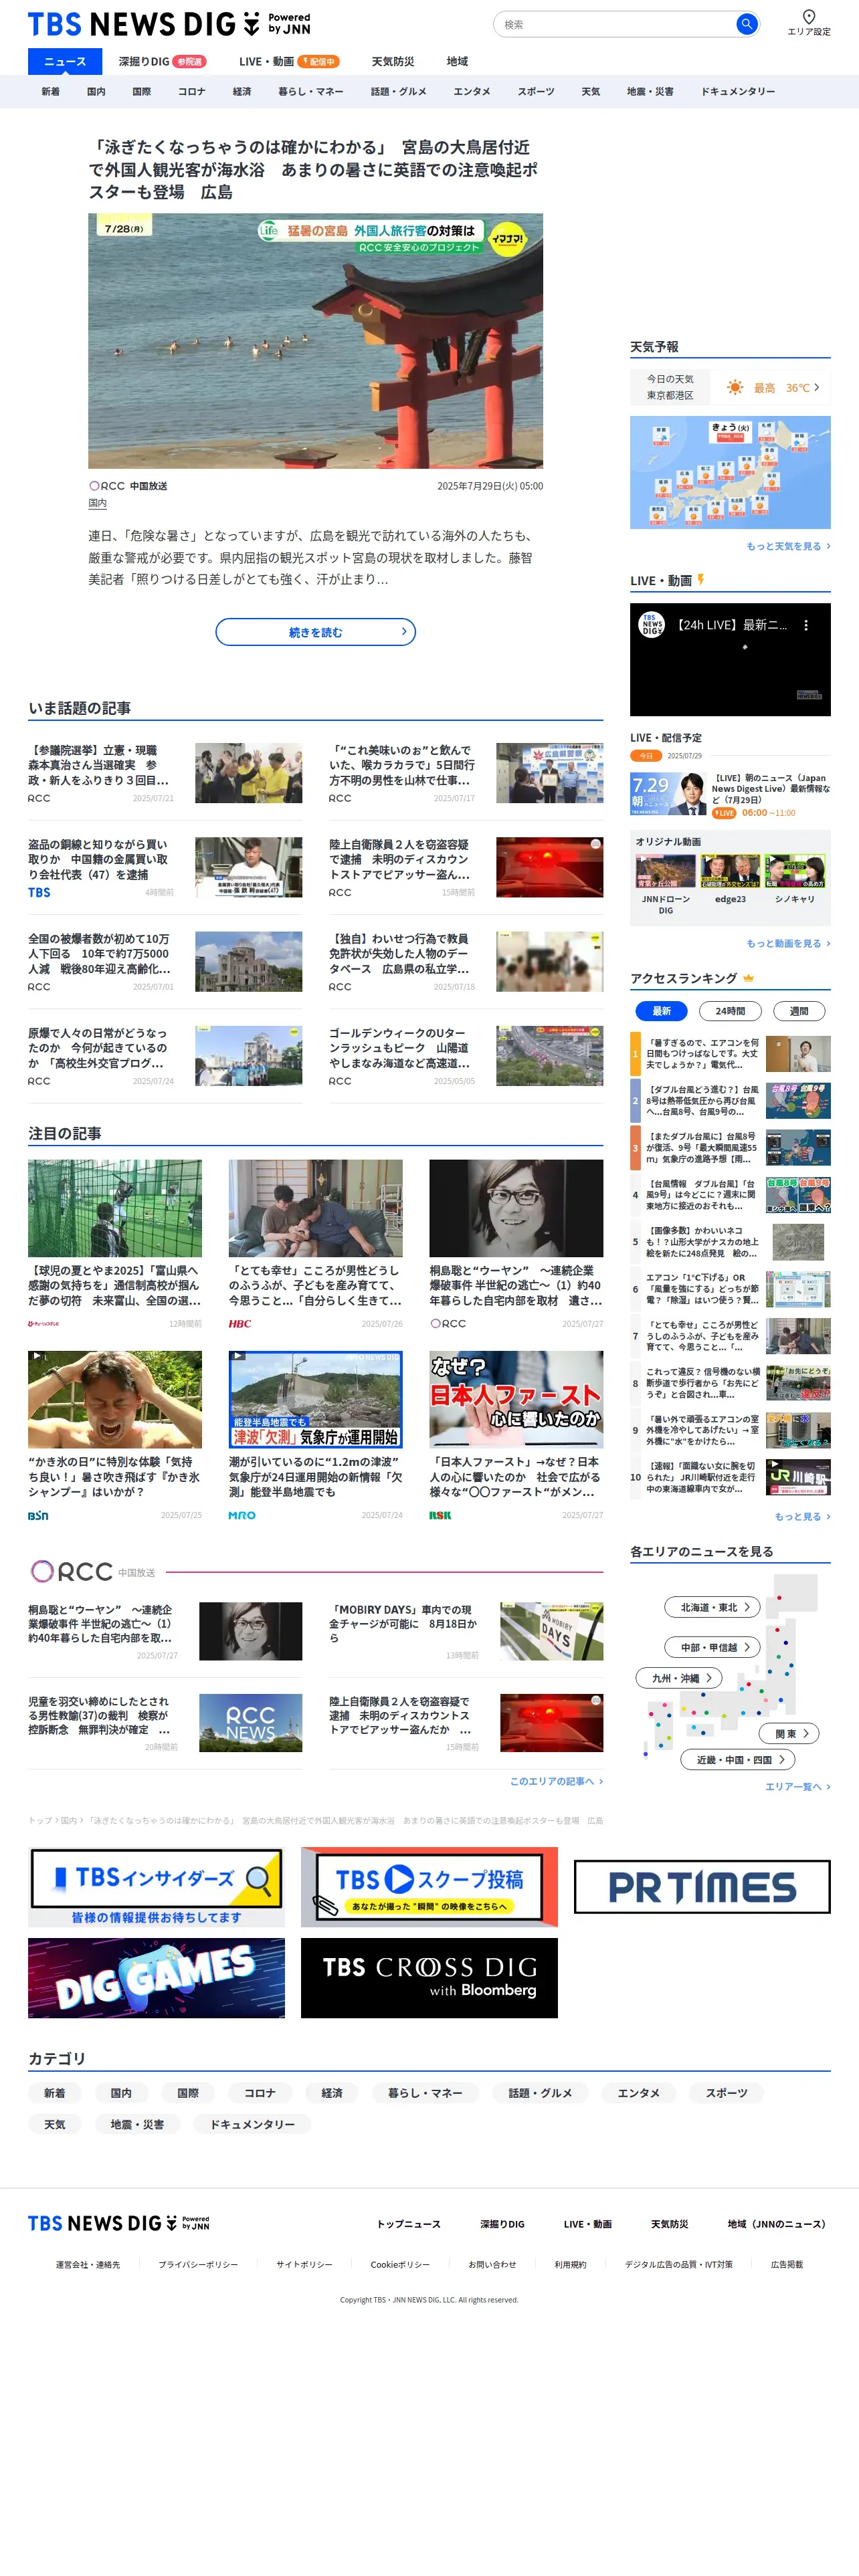Image resolution: width=859 pixels, height=2576 pixels.
Task: Switch to the ニュース main tab
Action: [65, 61]
